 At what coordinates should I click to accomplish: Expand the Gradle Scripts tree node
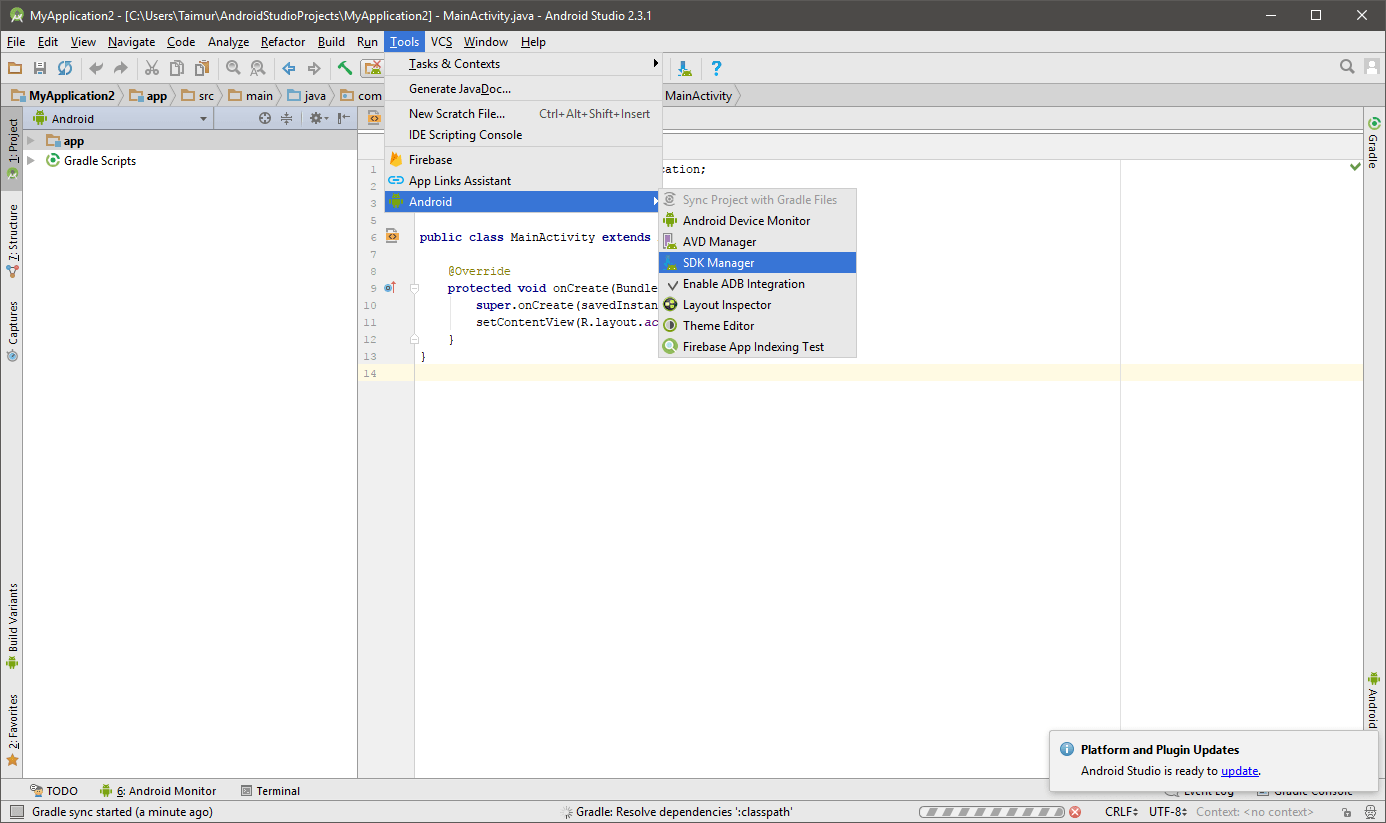[x=31, y=161]
